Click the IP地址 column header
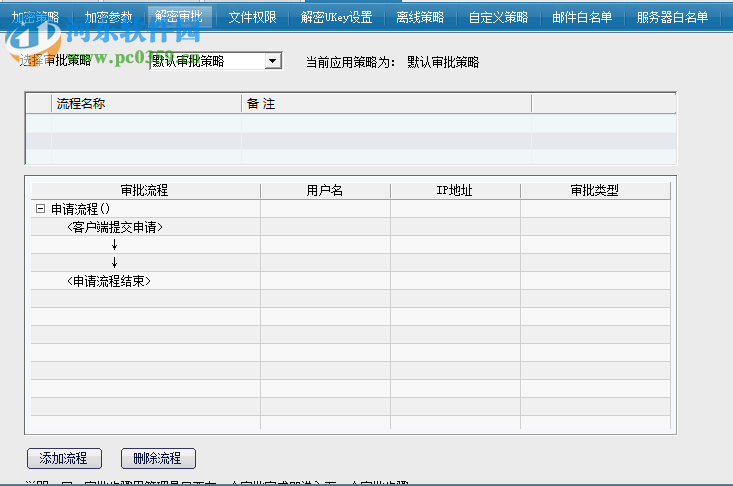733x486 pixels. pos(455,191)
